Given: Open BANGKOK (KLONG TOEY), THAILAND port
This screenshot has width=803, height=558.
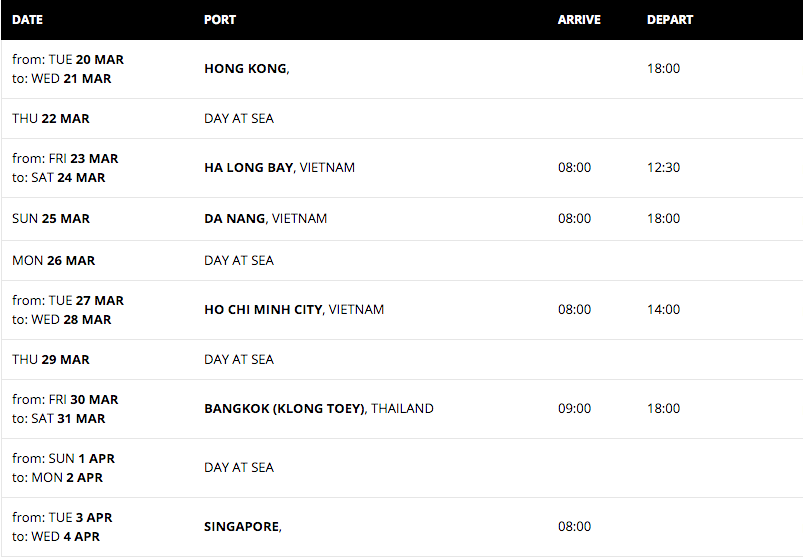Looking at the screenshot, I should point(319,409).
